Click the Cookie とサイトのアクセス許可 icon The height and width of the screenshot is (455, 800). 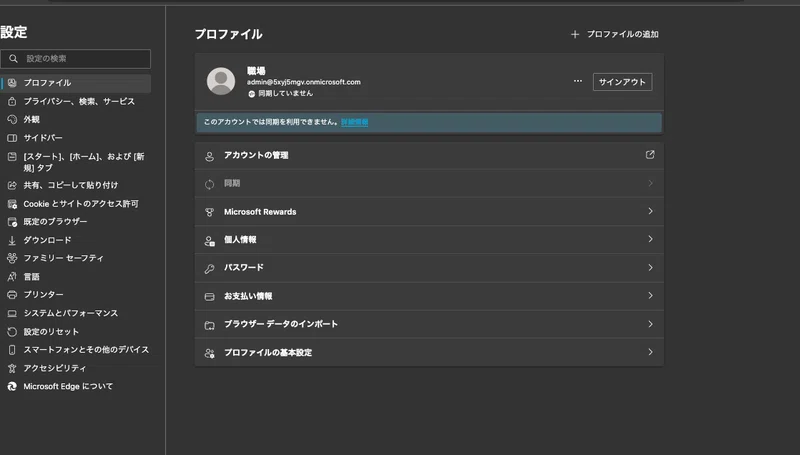12,204
